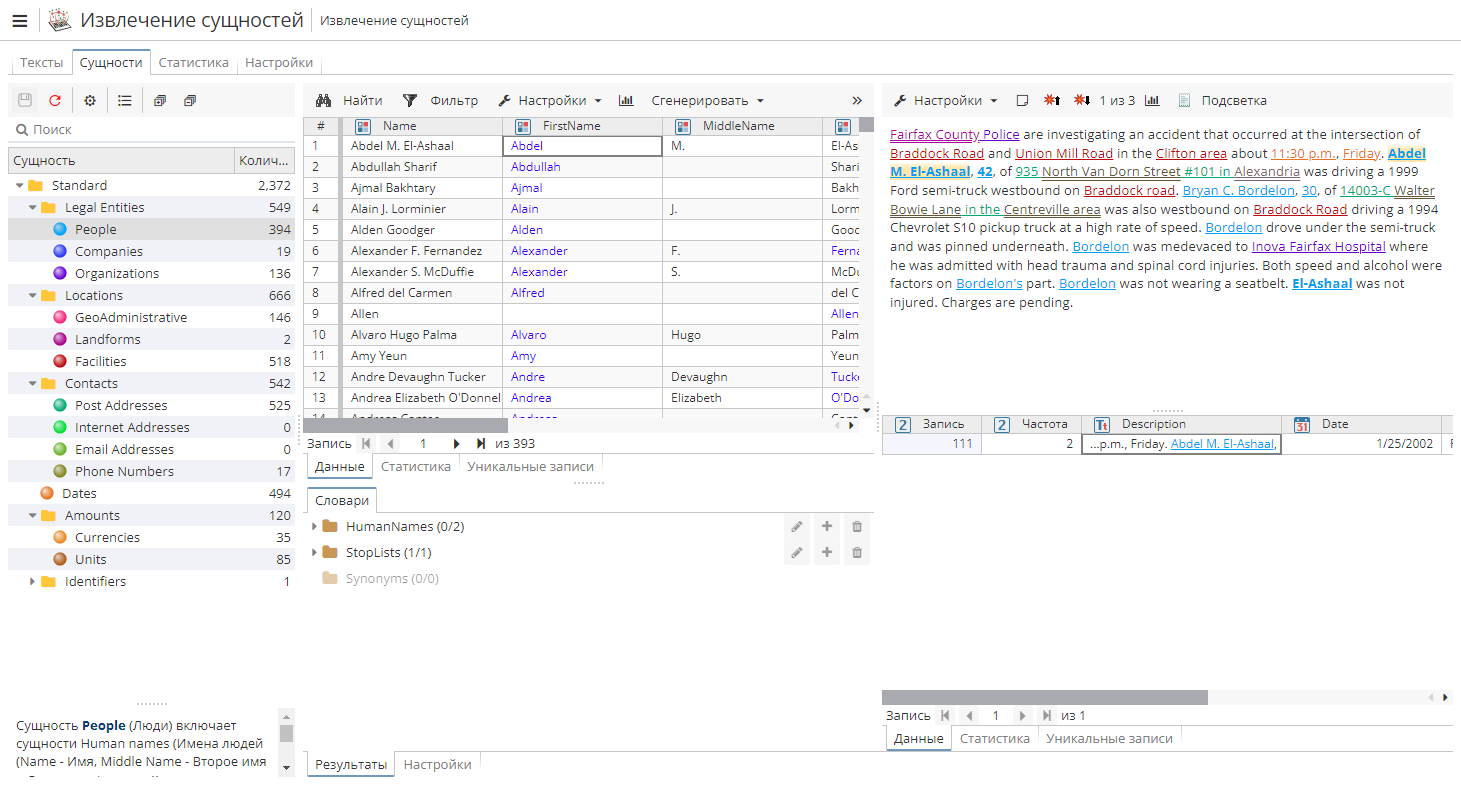
Task: Click the 'Inova Fairfax Hospital' highlighted entity
Action: coord(1318,247)
